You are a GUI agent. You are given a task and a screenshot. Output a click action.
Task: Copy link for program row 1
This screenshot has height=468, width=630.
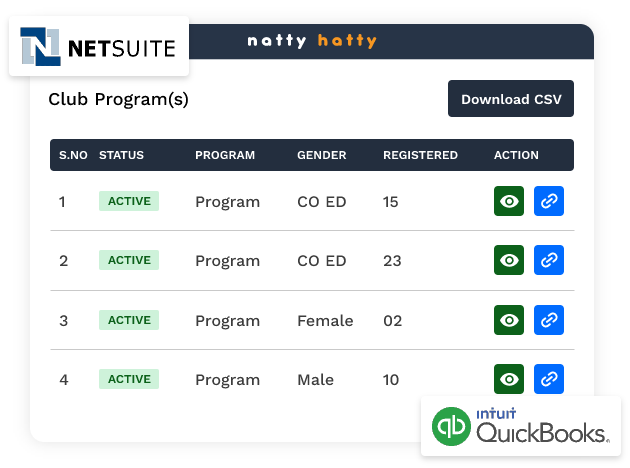pos(548,201)
